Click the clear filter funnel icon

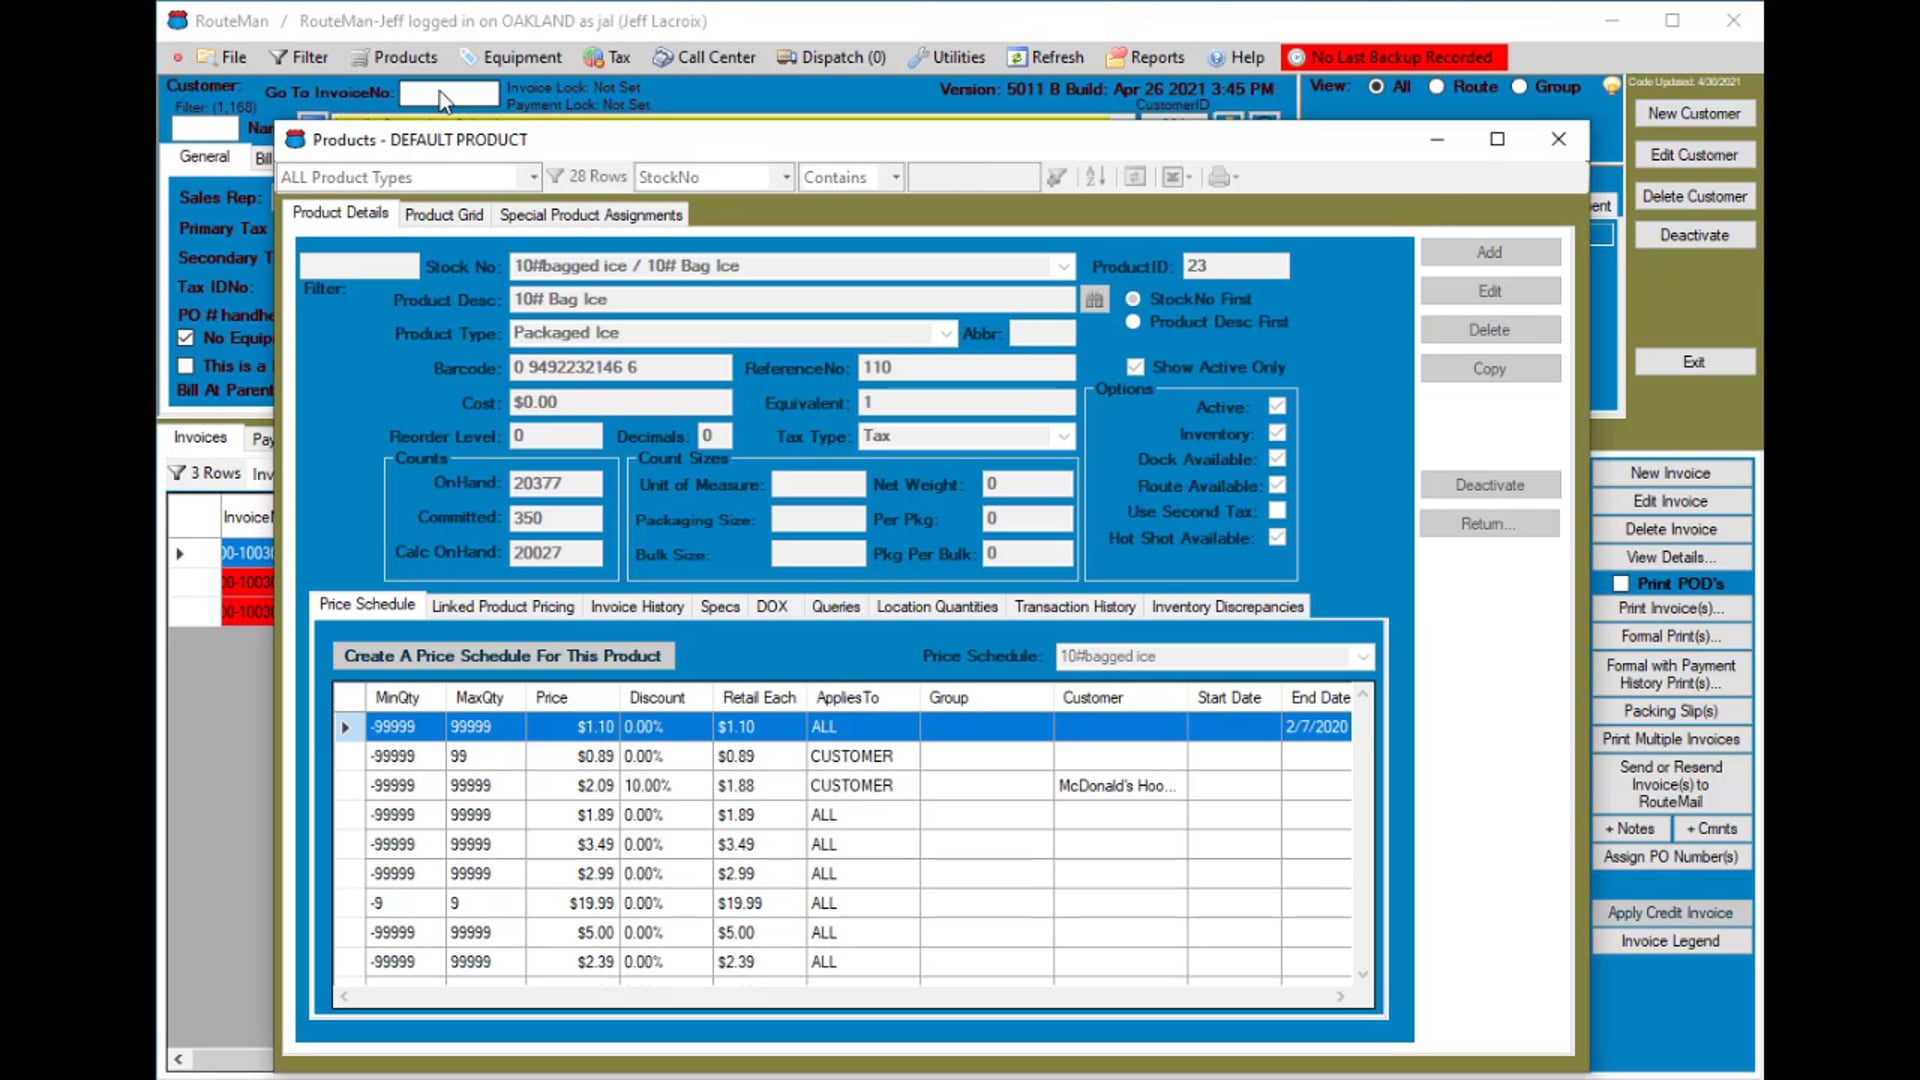click(1056, 177)
